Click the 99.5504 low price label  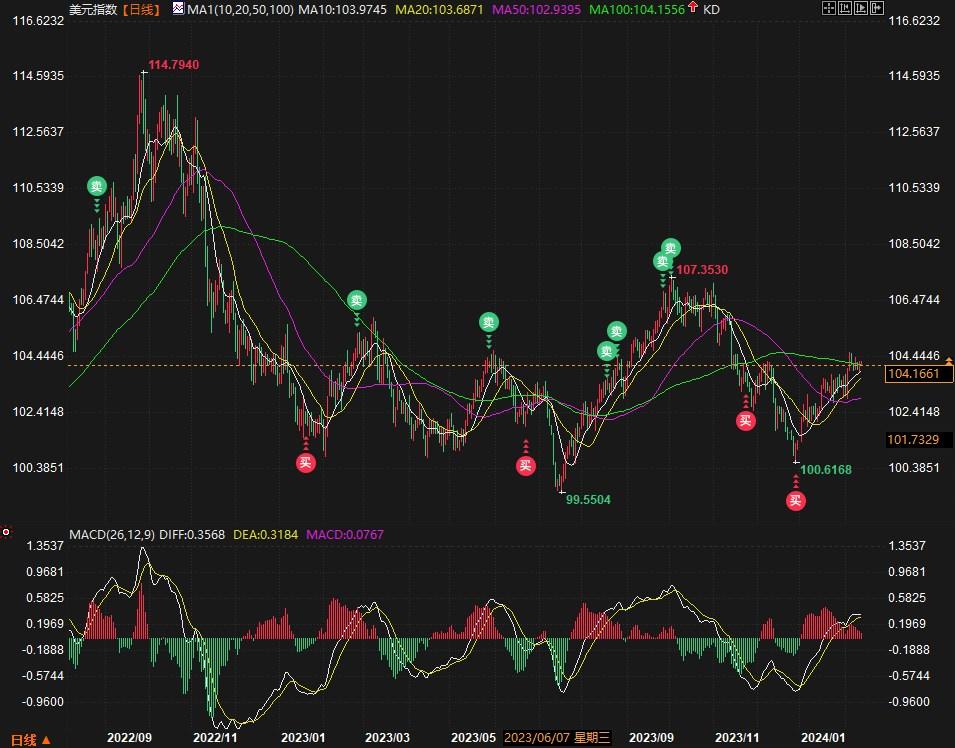click(588, 499)
